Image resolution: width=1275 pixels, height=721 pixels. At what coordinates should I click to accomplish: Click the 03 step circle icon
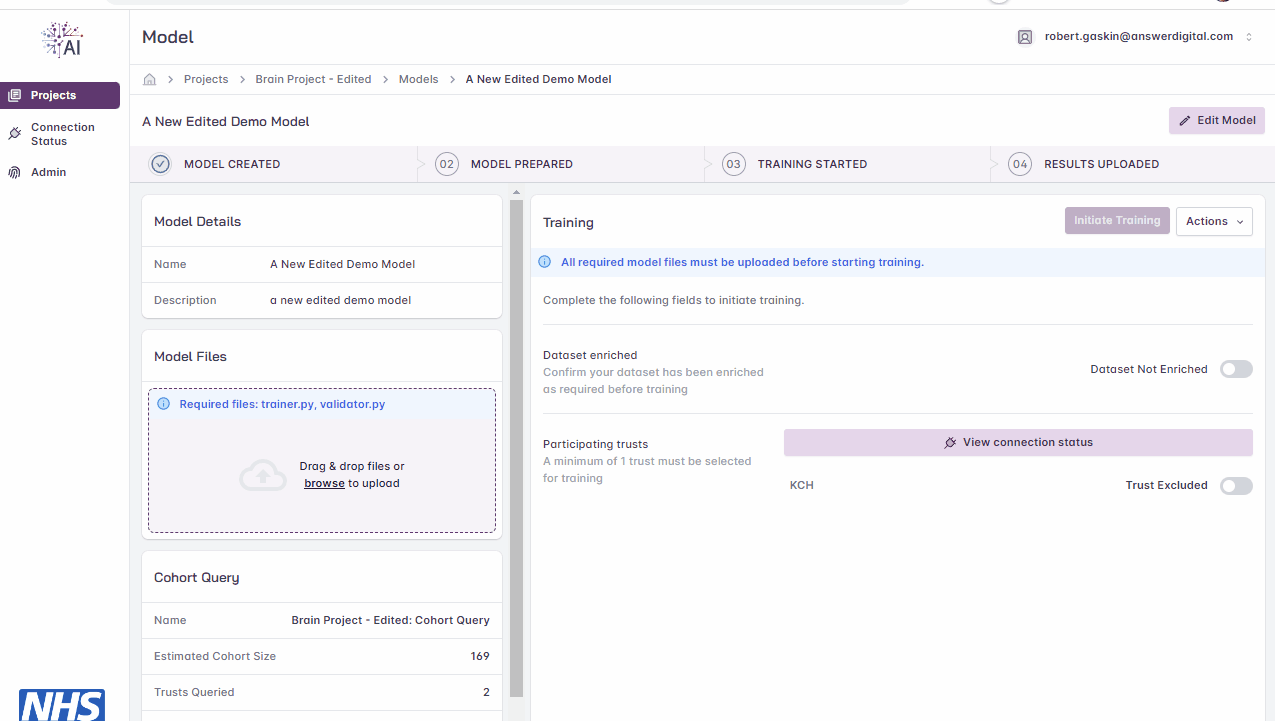click(734, 164)
